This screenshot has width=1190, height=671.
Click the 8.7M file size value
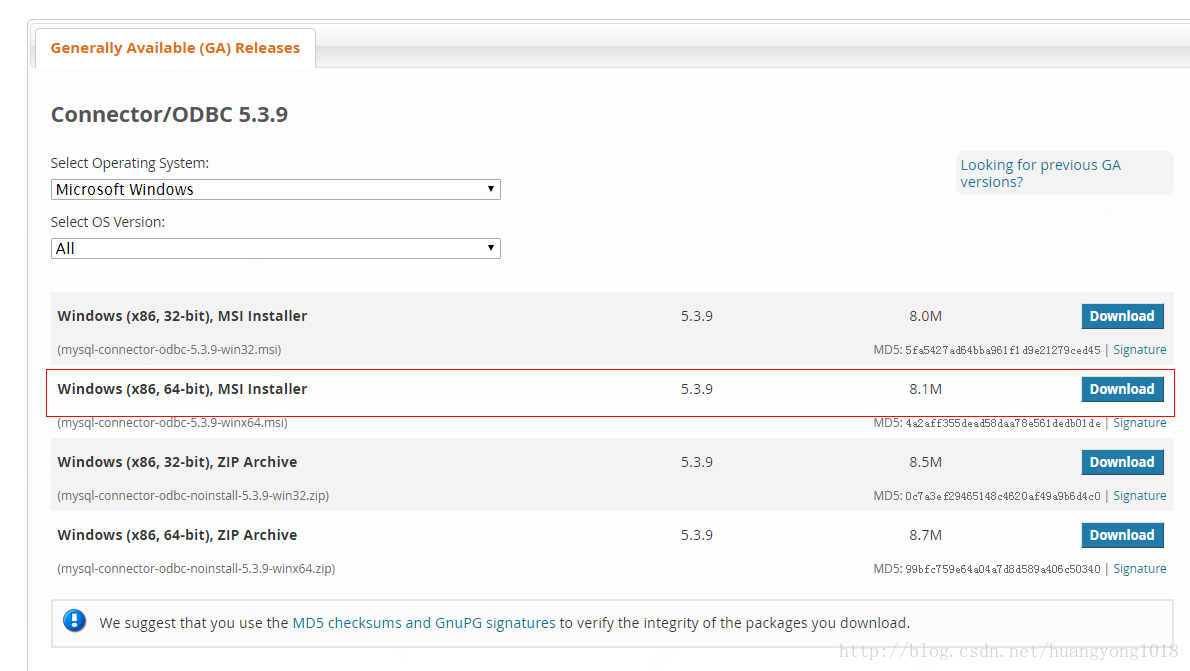(x=925, y=534)
